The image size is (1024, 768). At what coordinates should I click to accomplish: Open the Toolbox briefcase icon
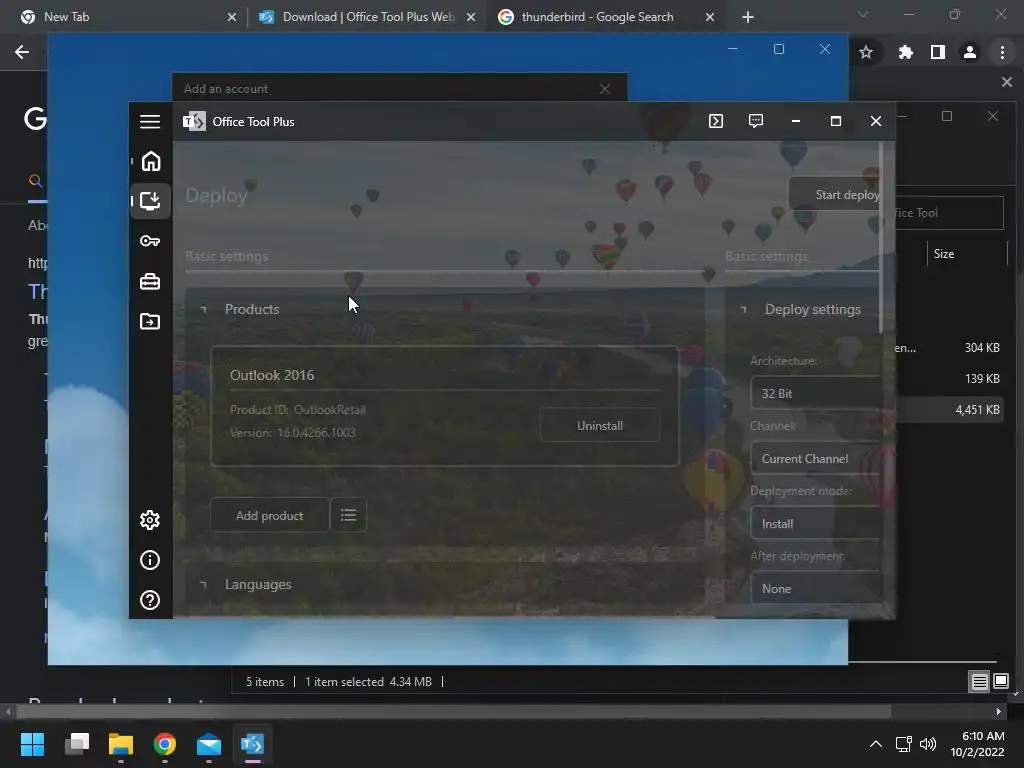click(x=150, y=281)
